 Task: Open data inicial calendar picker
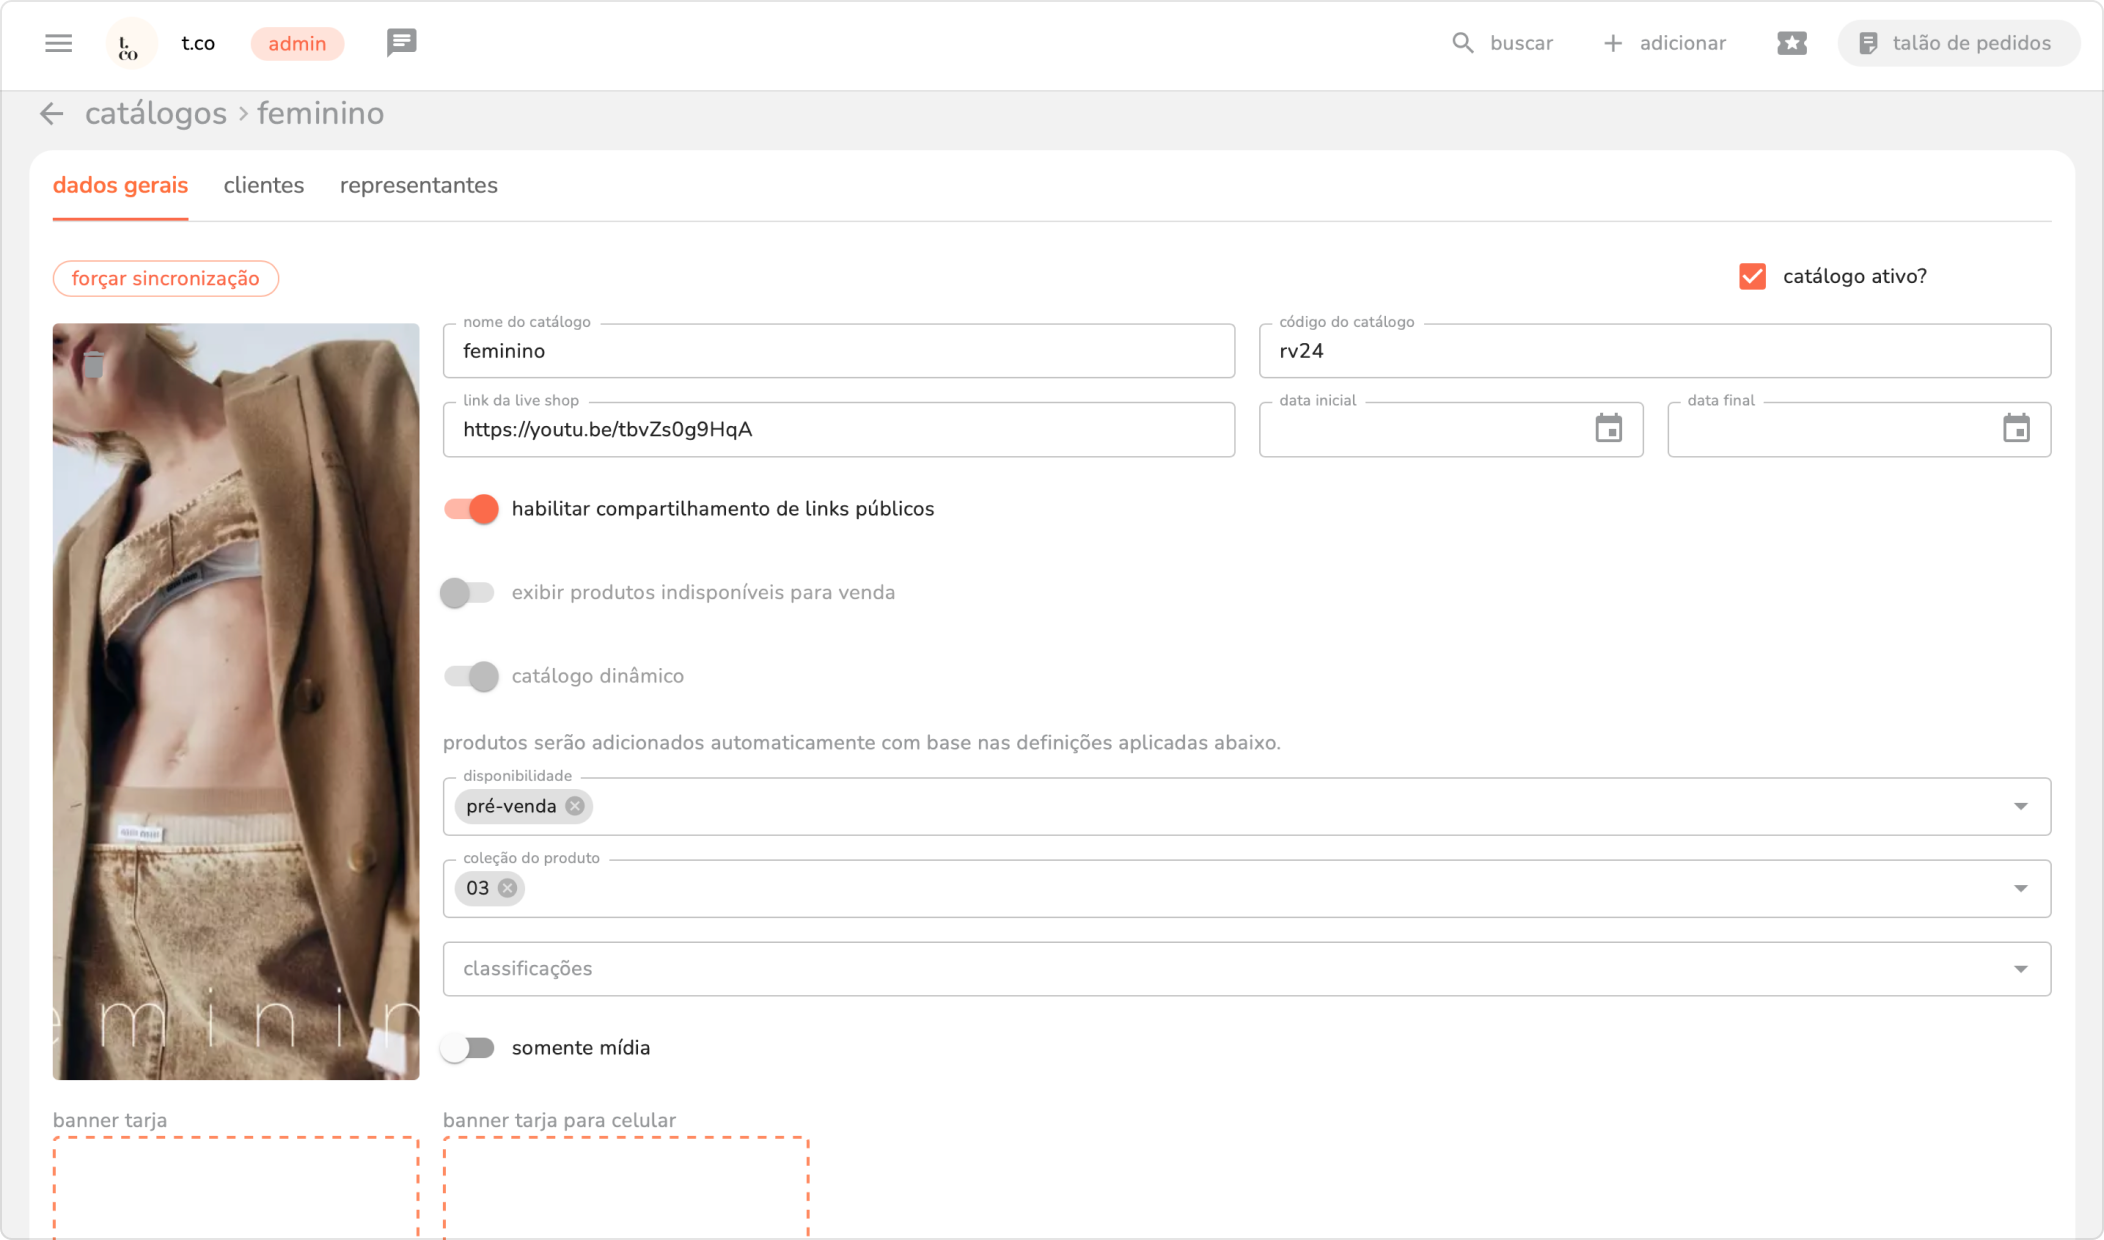coord(1608,429)
